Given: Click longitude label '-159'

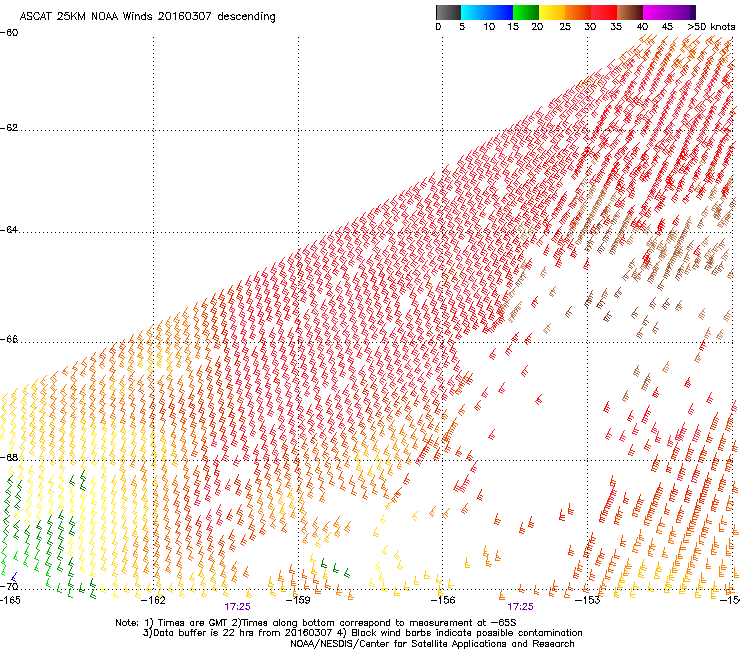Looking at the screenshot, I should coord(298,600).
